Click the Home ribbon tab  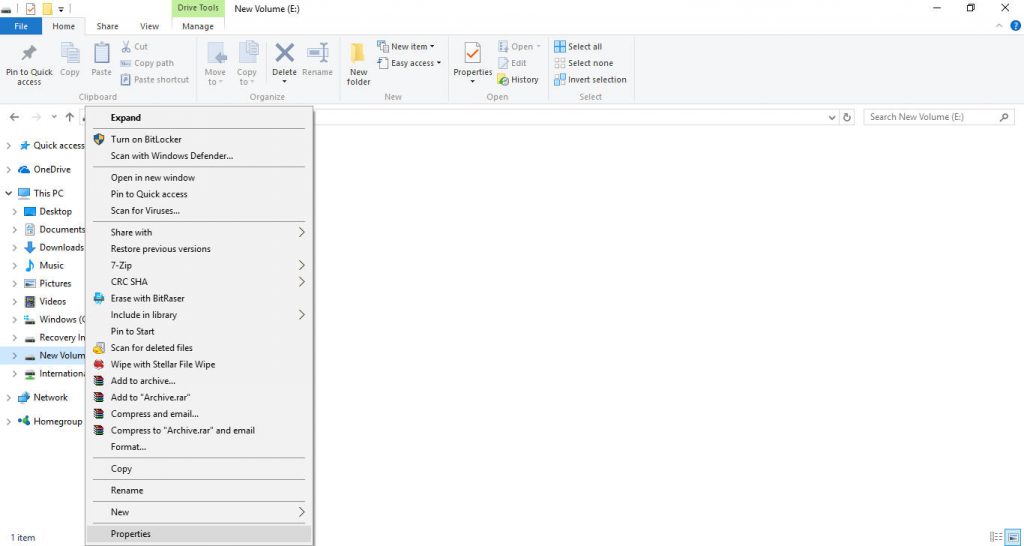point(64,26)
